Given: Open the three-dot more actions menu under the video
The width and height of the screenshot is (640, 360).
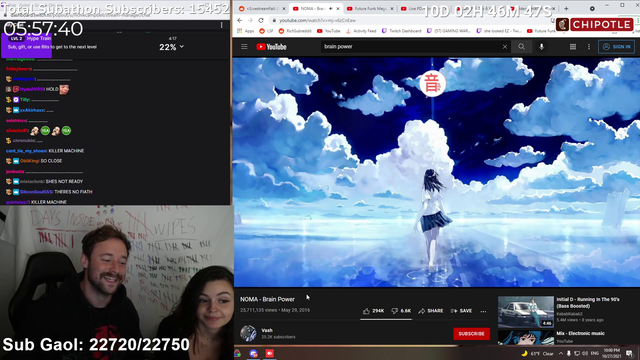Looking at the screenshot, I should (483, 311).
